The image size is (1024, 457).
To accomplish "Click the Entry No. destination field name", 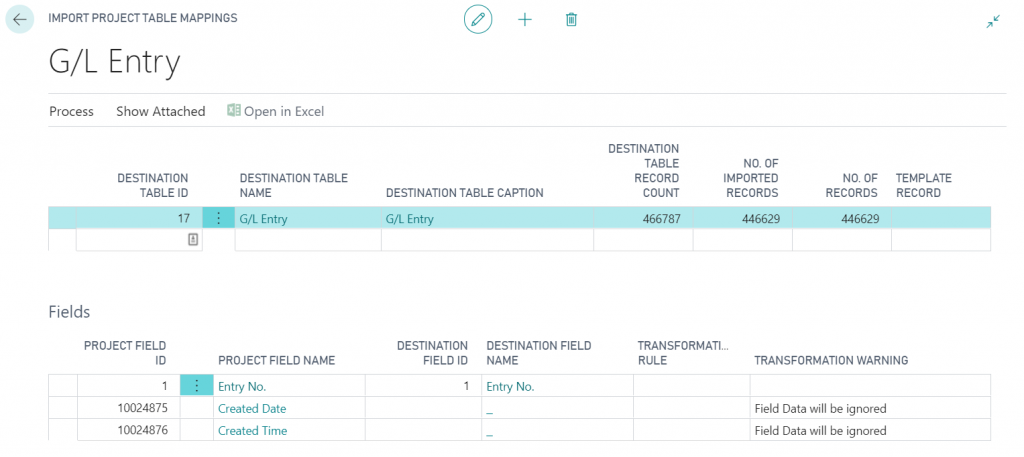I will point(510,386).
